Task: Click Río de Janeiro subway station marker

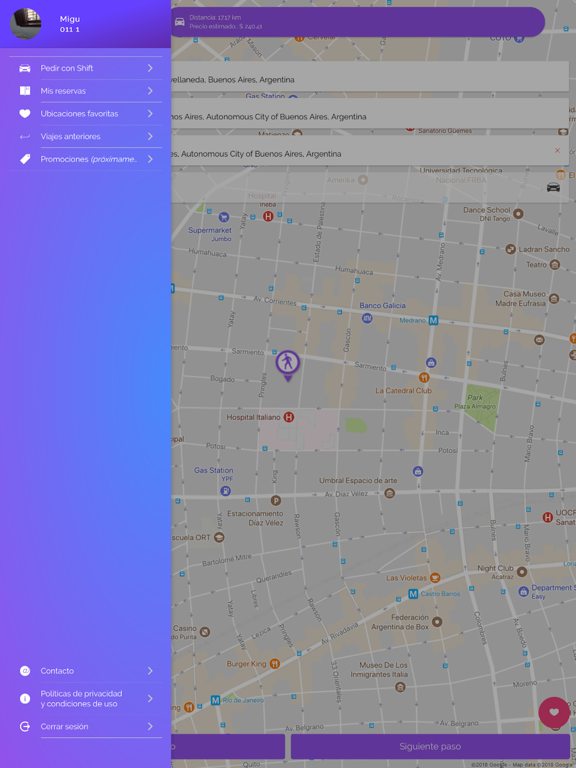Action: tap(216, 700)
